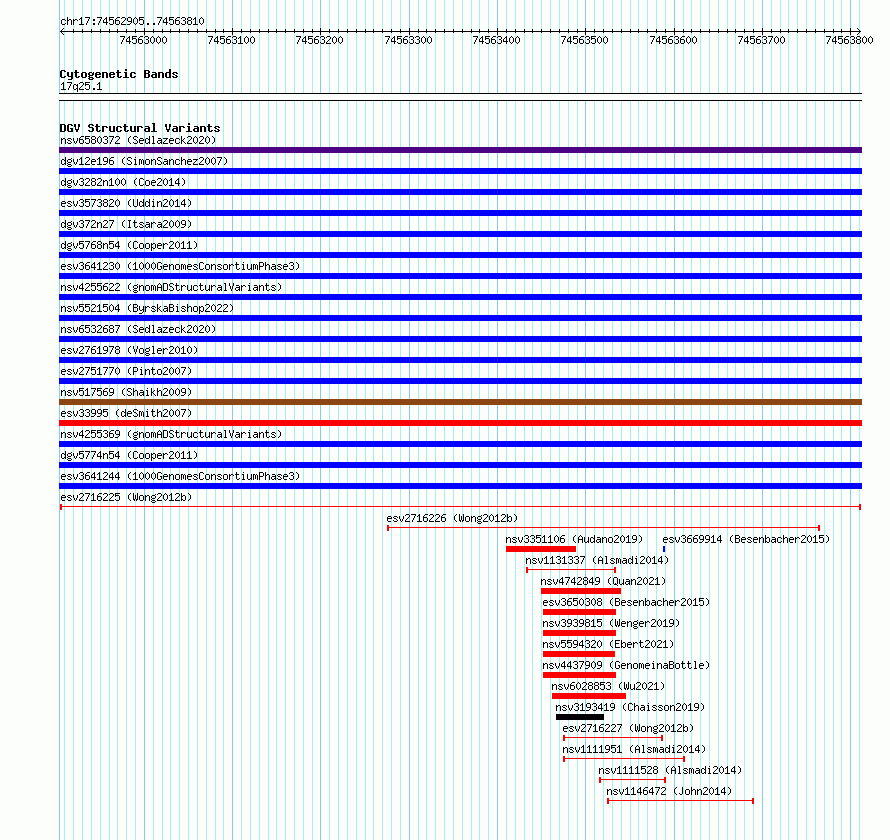The image size is (890, 840).
Task: Select esv2751770 (Pinto2007) label
Action: point(126,371)
